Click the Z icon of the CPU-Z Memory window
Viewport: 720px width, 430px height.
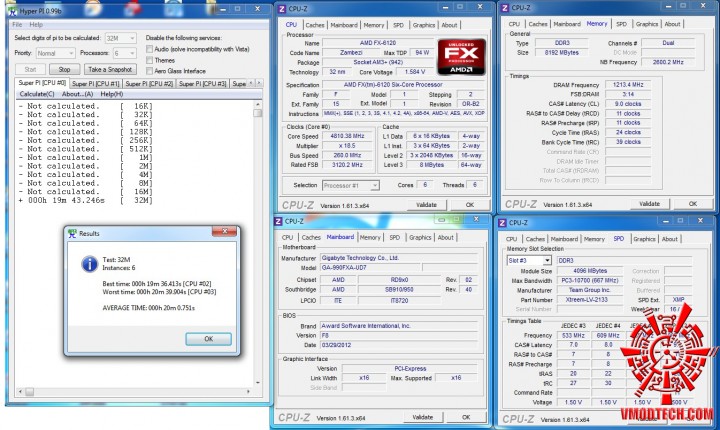point(505,8)
